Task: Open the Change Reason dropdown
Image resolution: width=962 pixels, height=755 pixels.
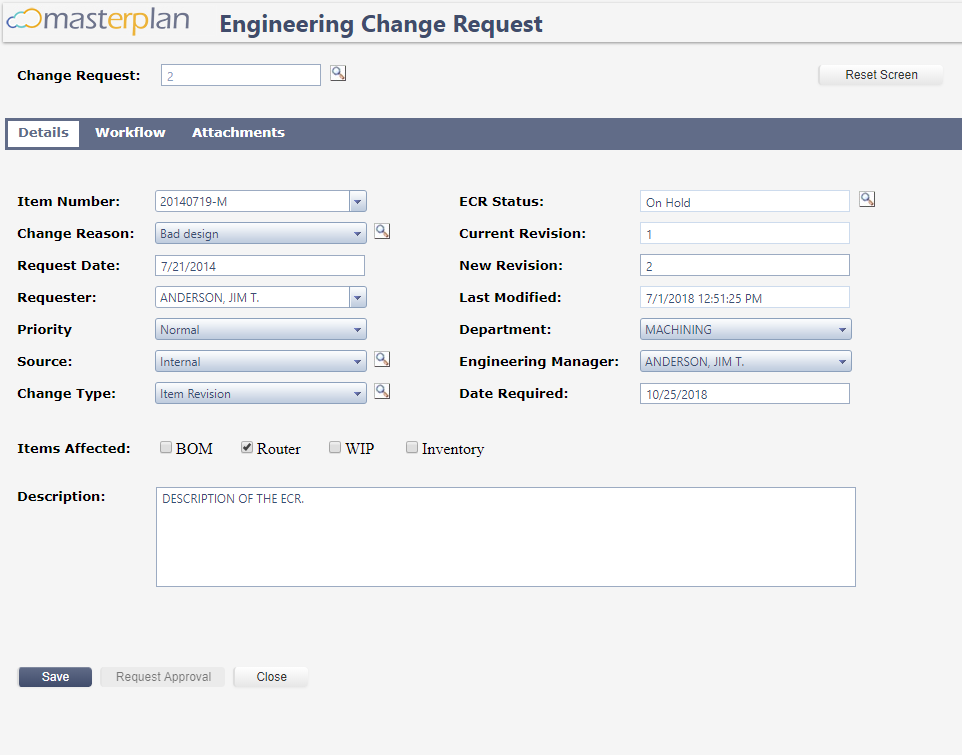Action: pyautogui.click(x=261, y=233)
